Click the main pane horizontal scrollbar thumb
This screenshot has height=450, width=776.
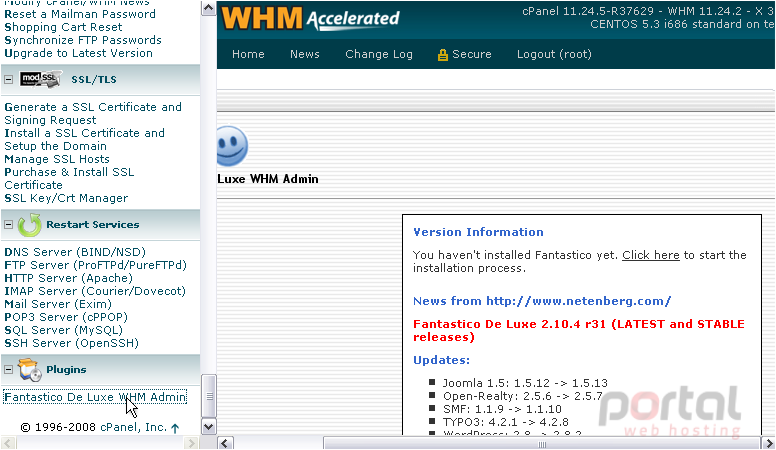[x=542, y=443]
